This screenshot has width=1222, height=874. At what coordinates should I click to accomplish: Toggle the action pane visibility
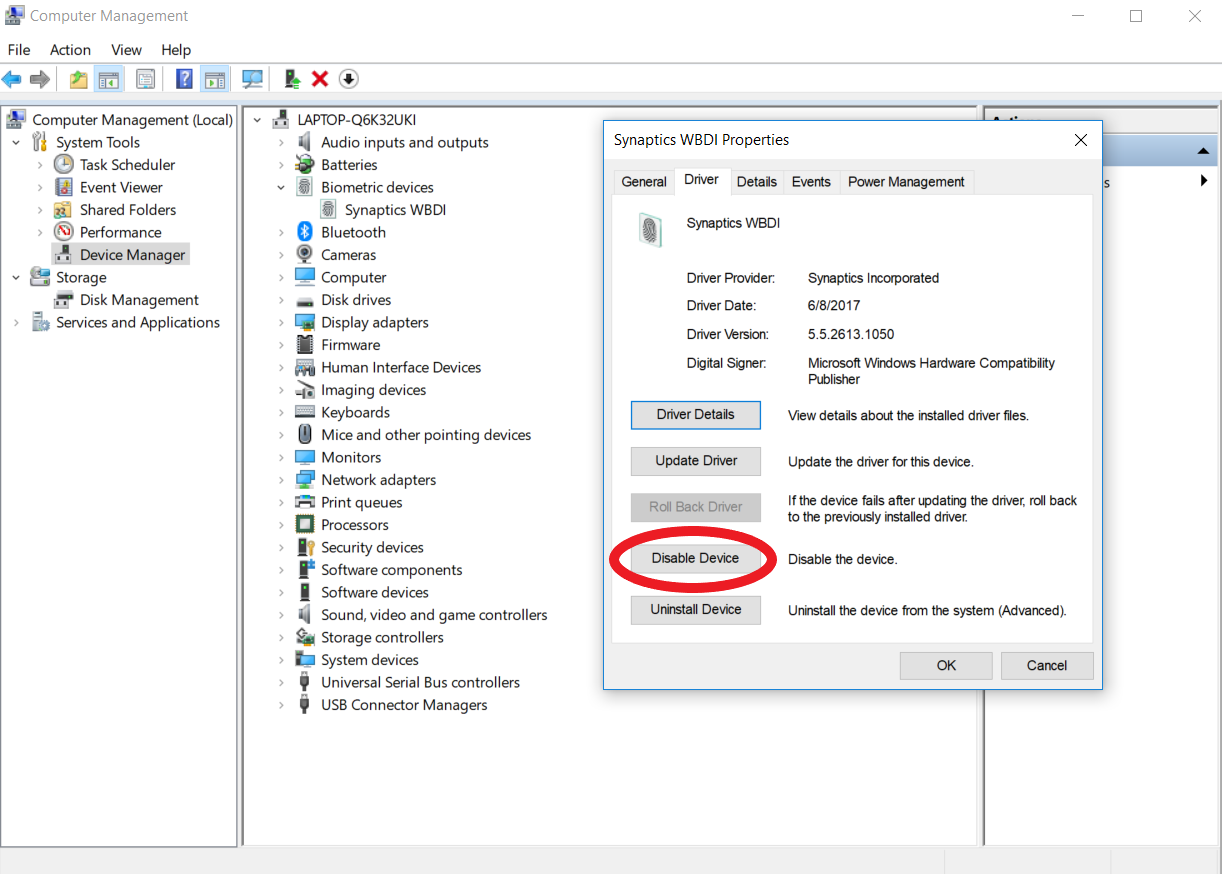[x=215, y=78]
